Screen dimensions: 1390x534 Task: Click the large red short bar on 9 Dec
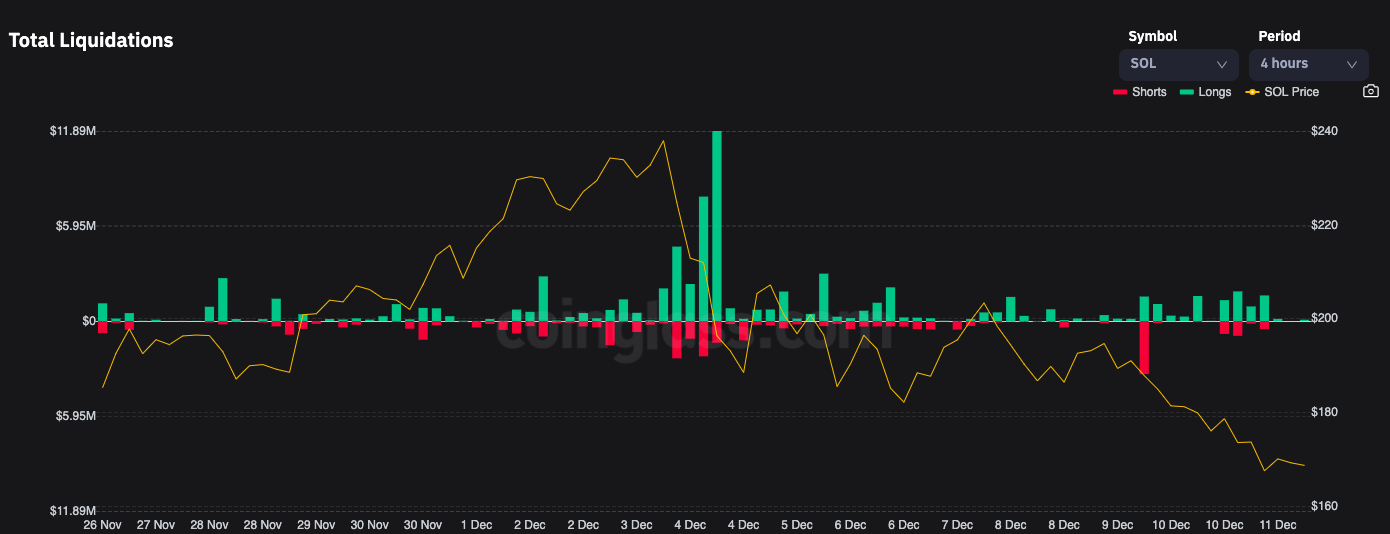point(1144,347)
